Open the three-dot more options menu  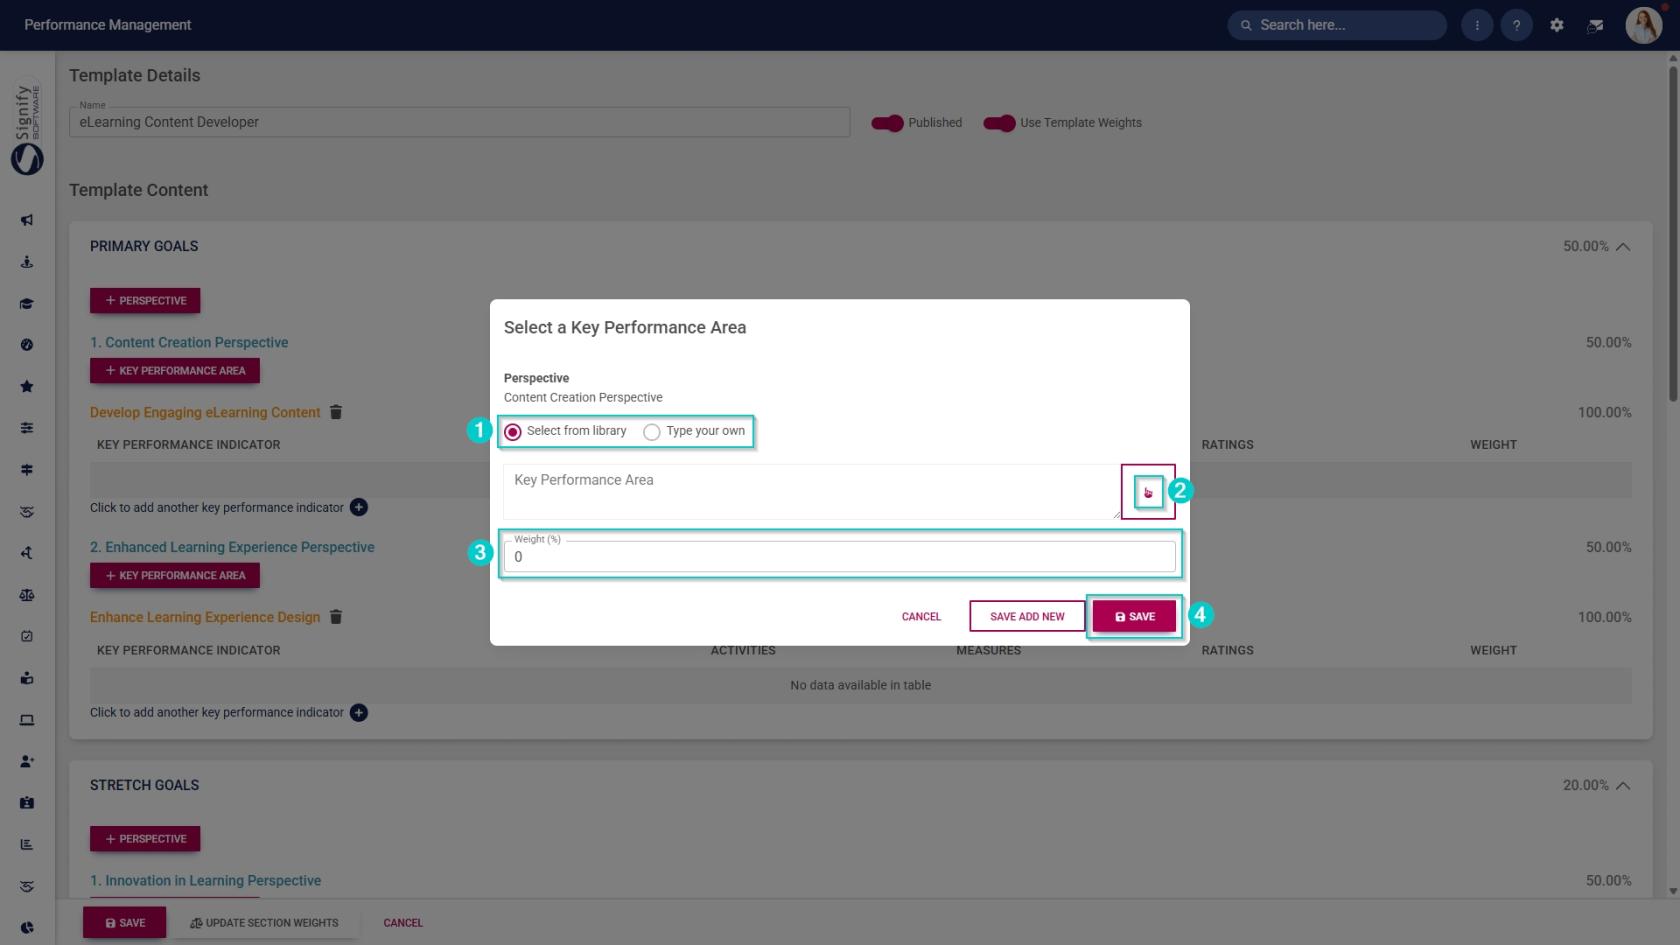pos(1477,25)
